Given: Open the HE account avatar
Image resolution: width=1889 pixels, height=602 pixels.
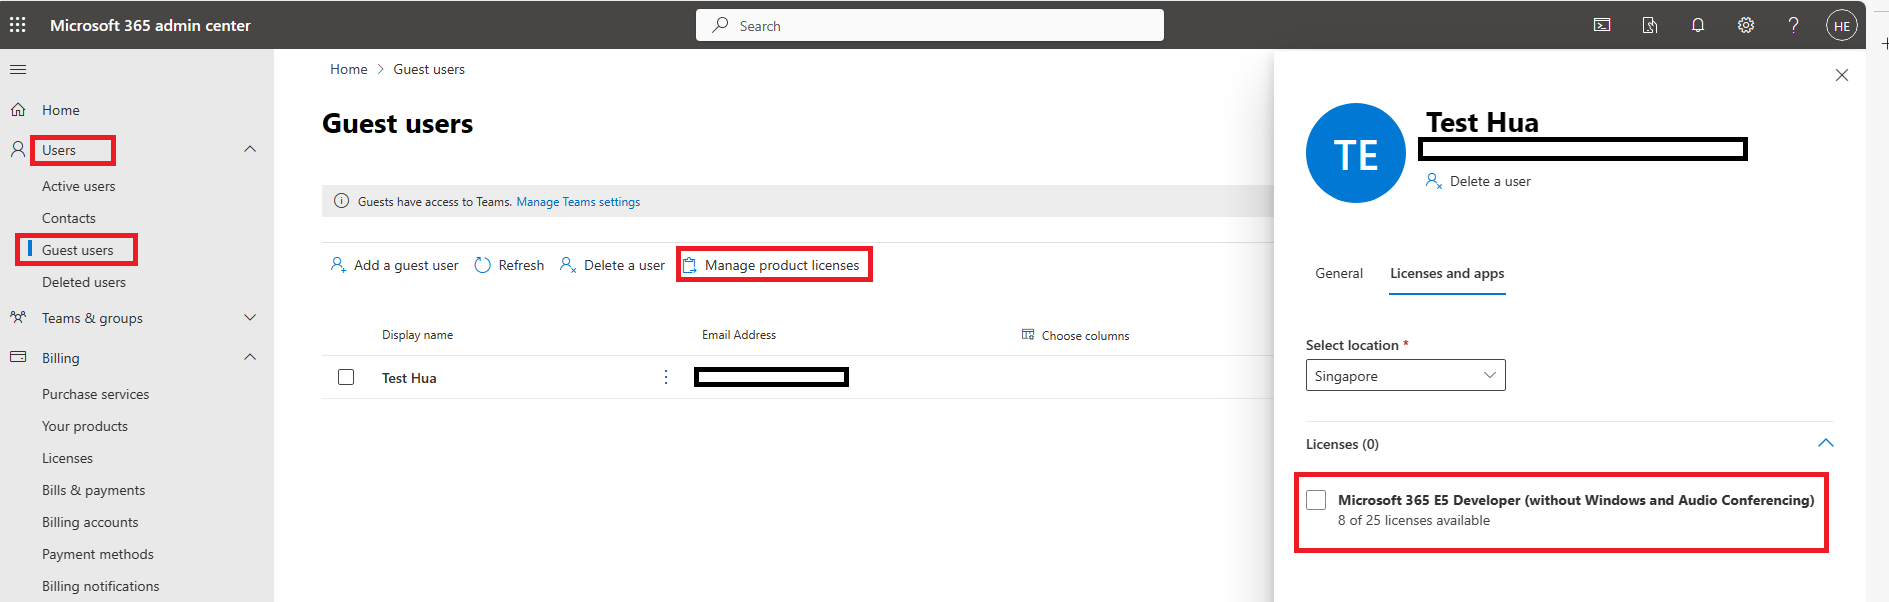Looking at the screenshot, I should 1842,26.
